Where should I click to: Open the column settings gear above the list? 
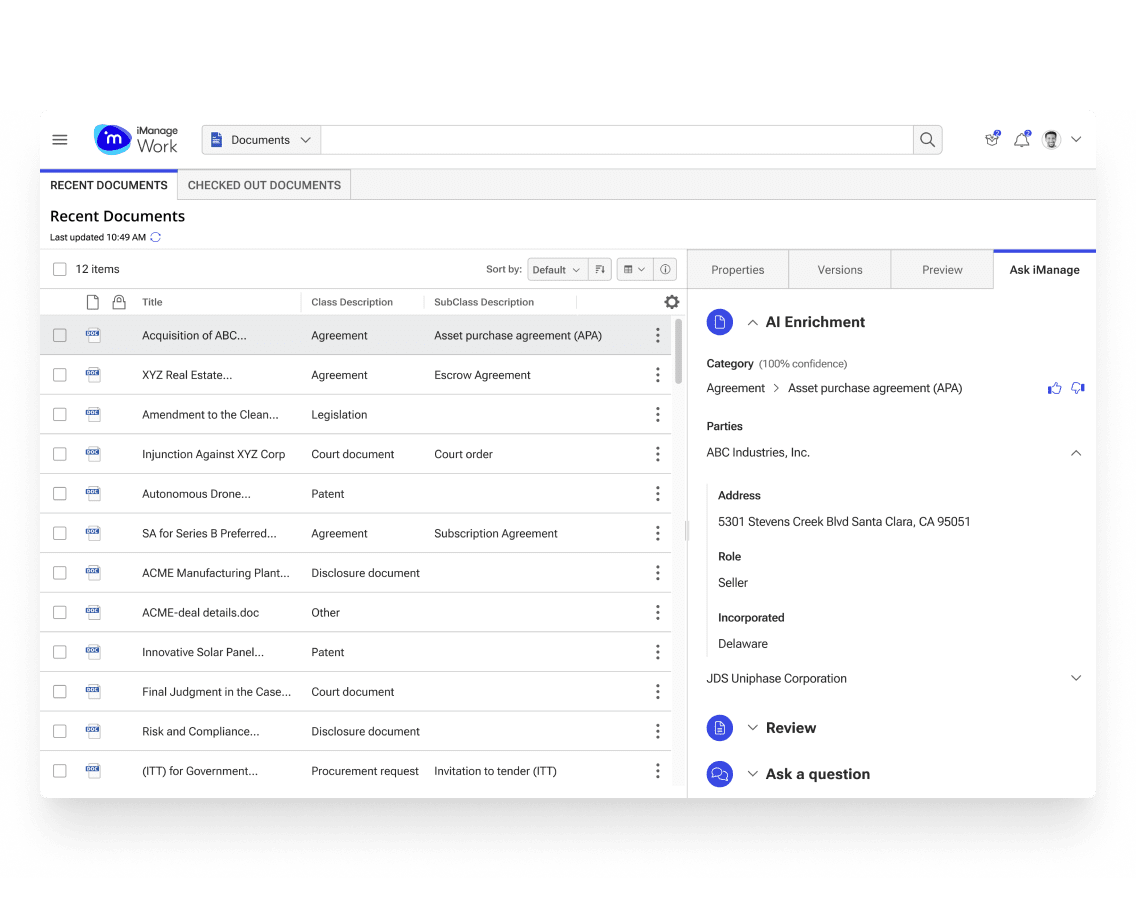671,301
